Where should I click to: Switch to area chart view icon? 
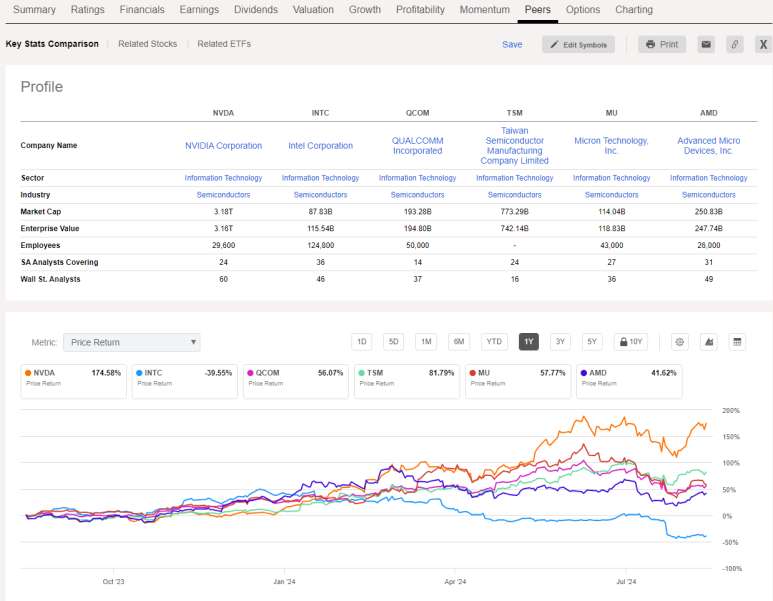coord(709,342)
